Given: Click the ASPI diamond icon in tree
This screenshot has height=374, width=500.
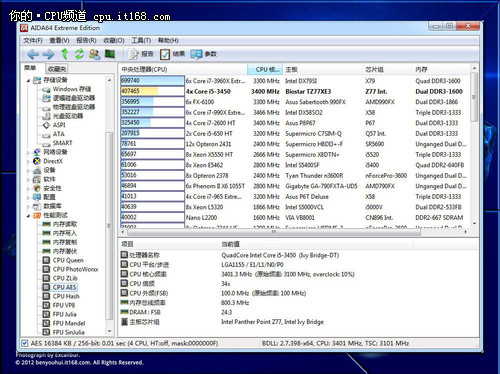Looking at the screenshot, I should (x=46, y=125).
